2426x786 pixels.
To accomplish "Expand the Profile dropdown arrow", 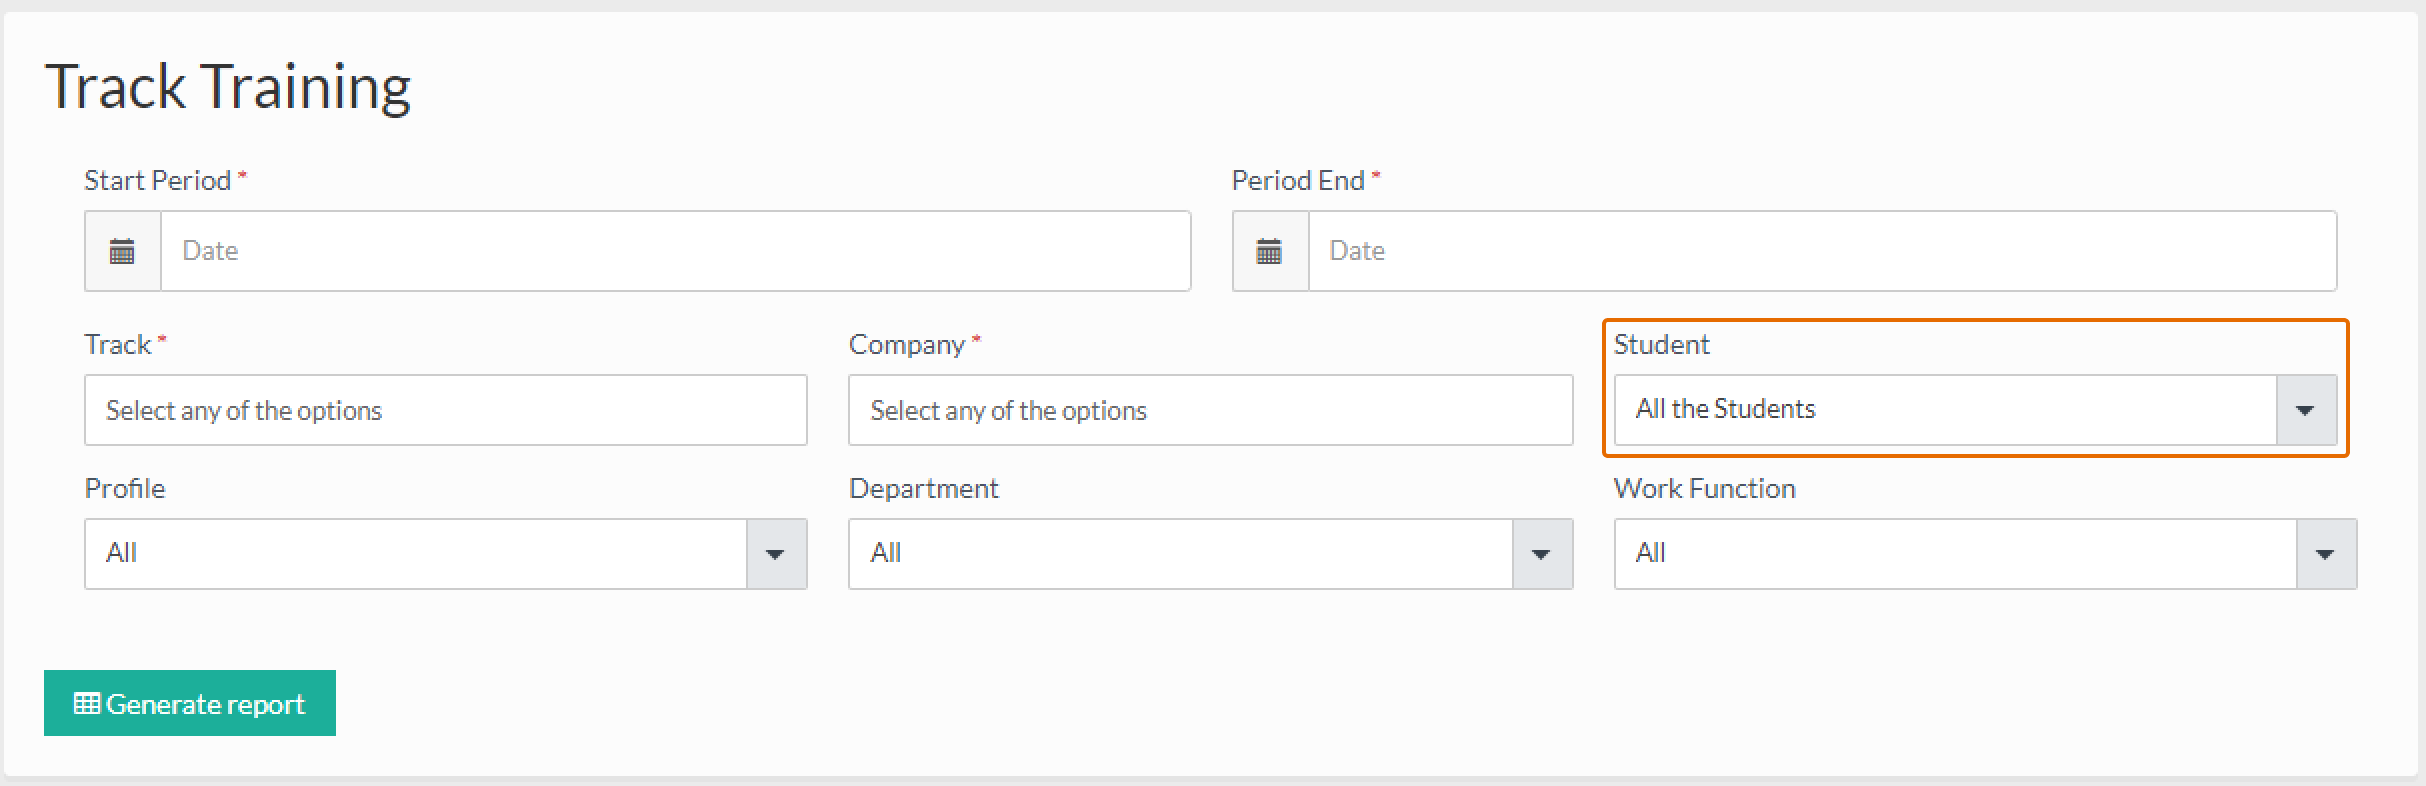I will 775,554.
